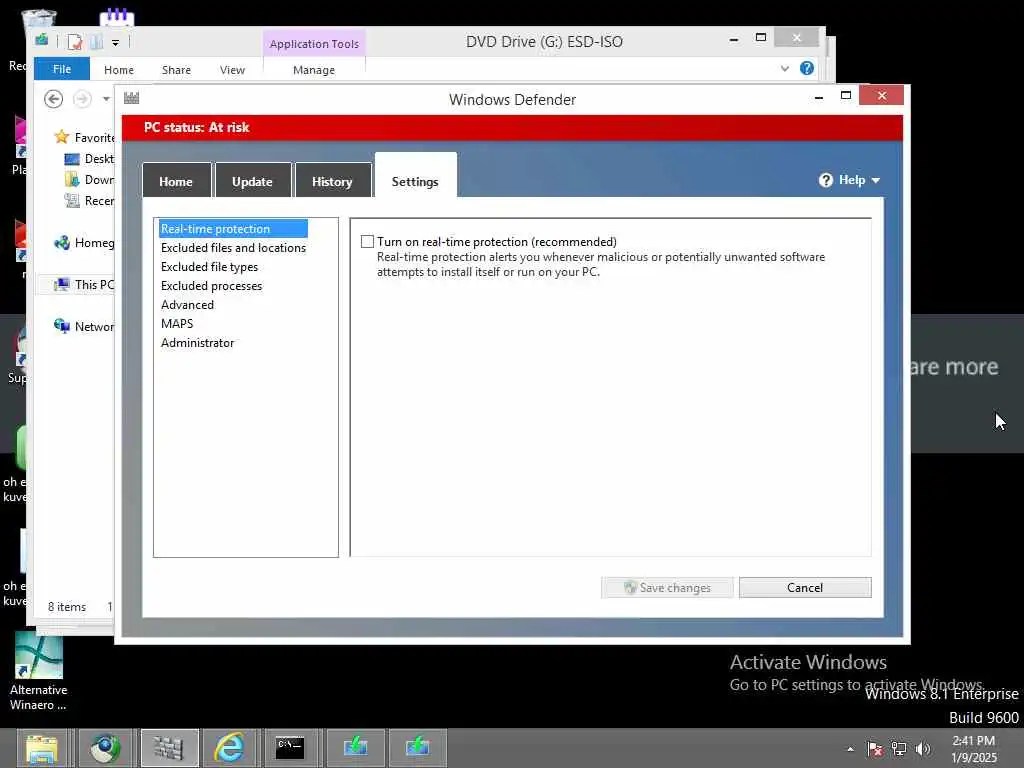Open the Customize Quick Access Toolbar dropdown
The width and height of the screenshot is (1024, 768).
(x=115, y=42)
